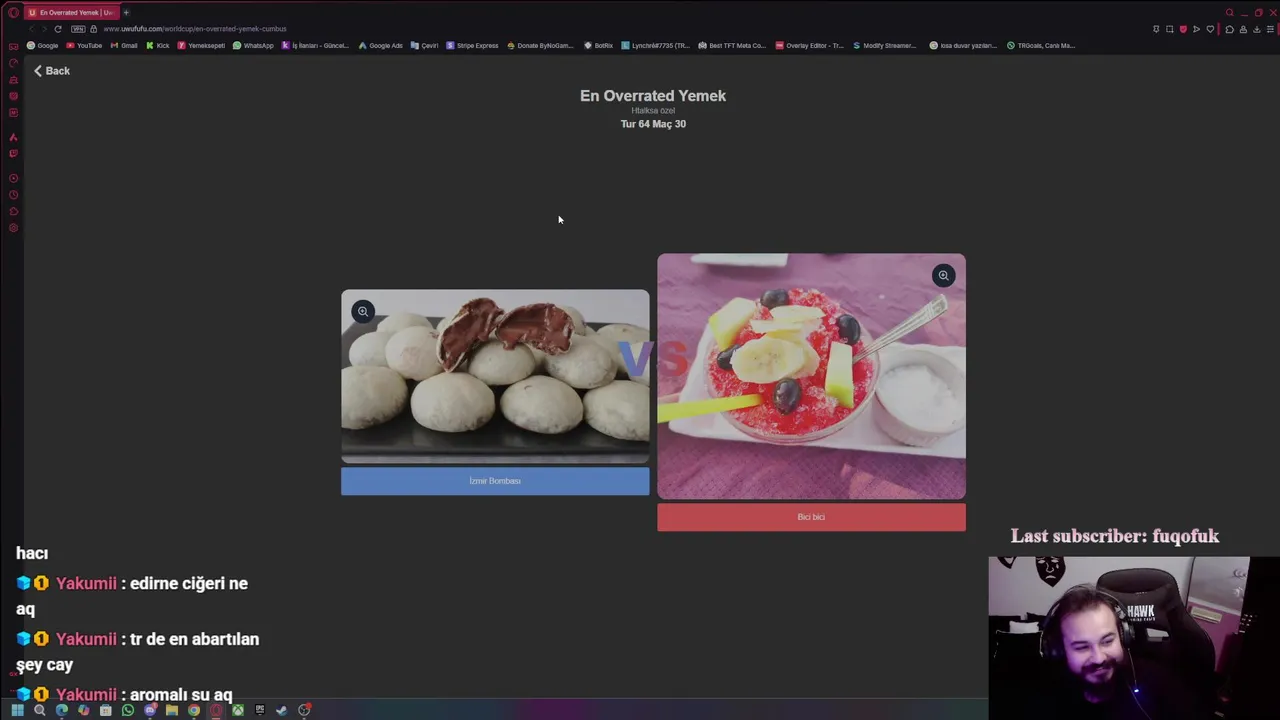Screen dimensions: 1280x720
Task: Open browser profile account icon
Action: [x=1243, y=29]
